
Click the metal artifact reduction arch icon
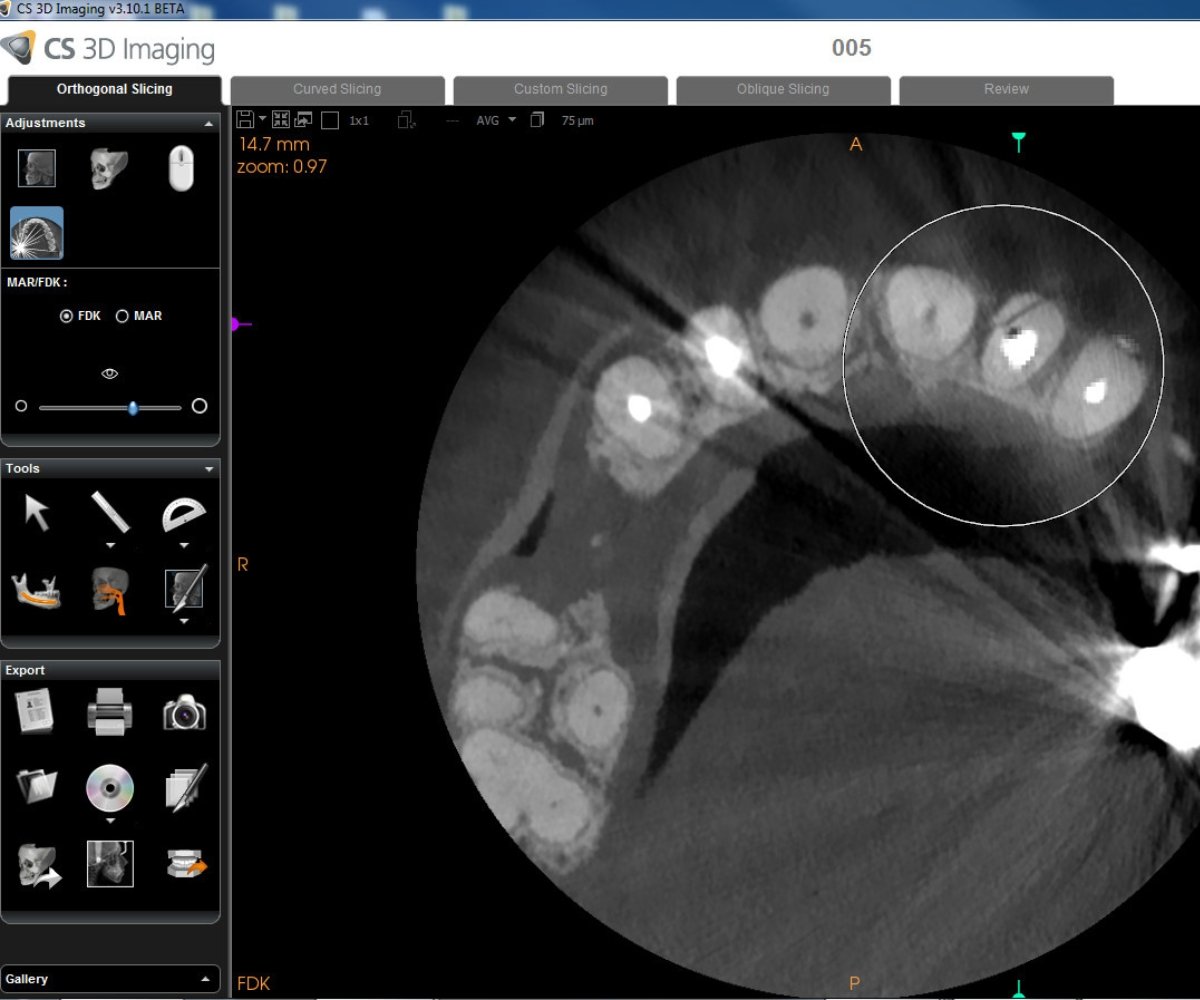tap(37, 234)
